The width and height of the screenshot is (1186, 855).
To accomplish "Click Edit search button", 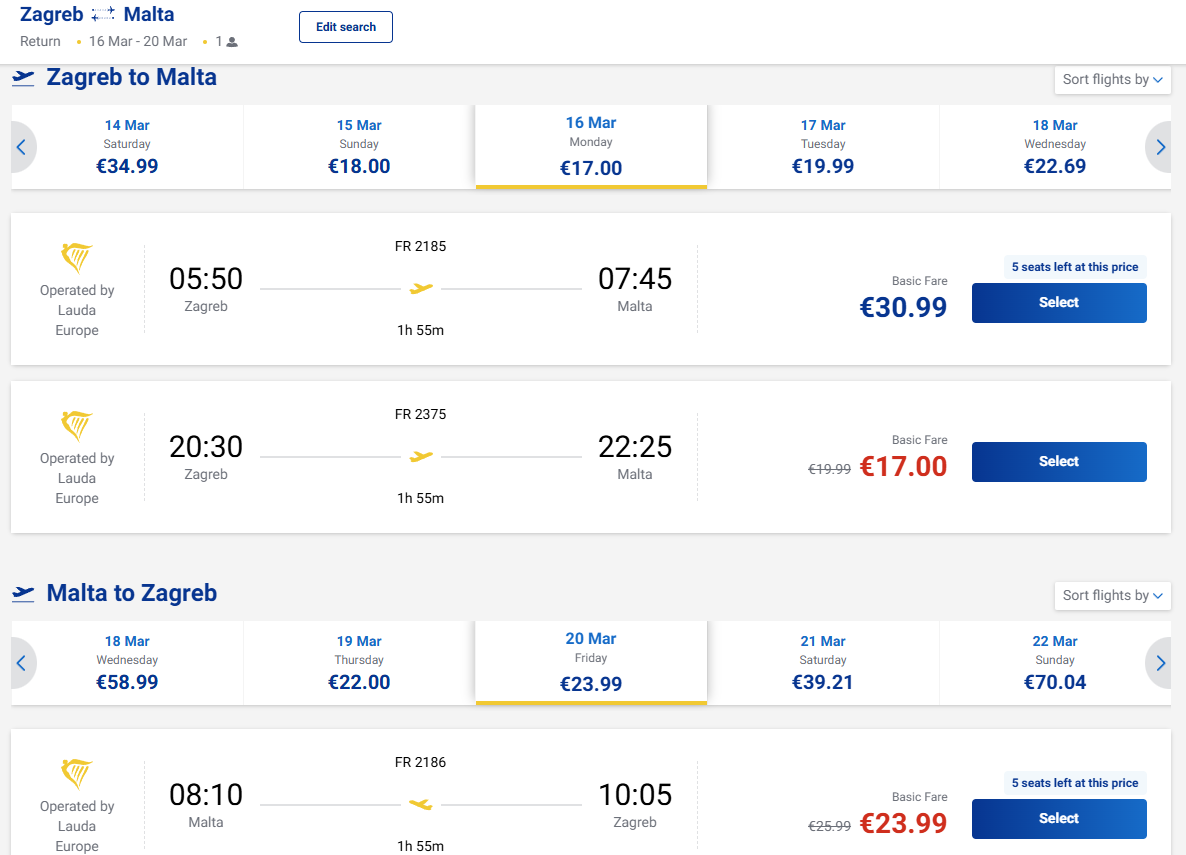I will [x=346, y=27].
